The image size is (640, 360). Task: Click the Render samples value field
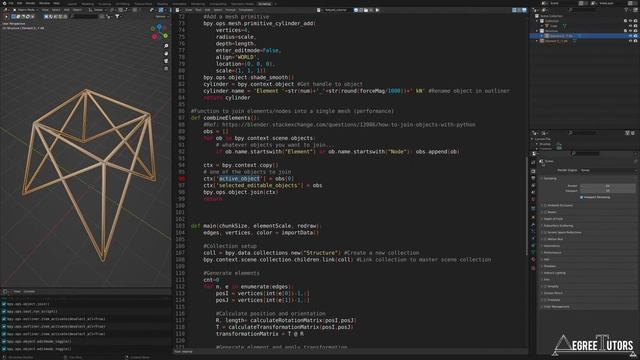point(607,186)
